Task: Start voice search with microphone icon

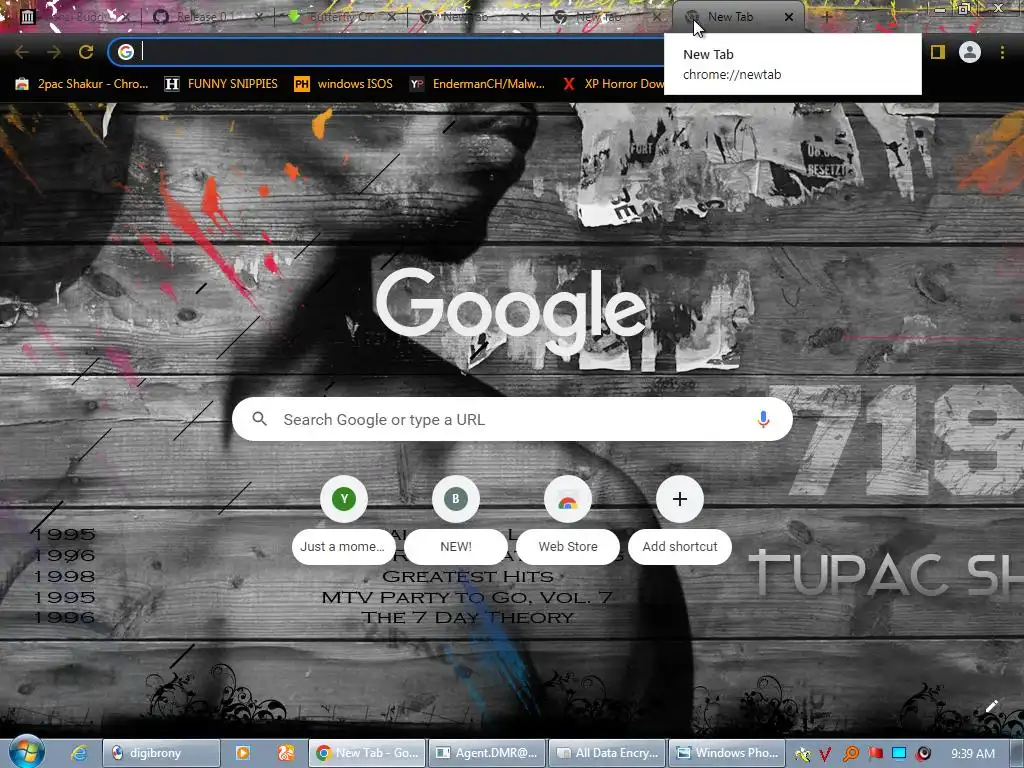Action: pyautogui.click(x=763, y=419)
